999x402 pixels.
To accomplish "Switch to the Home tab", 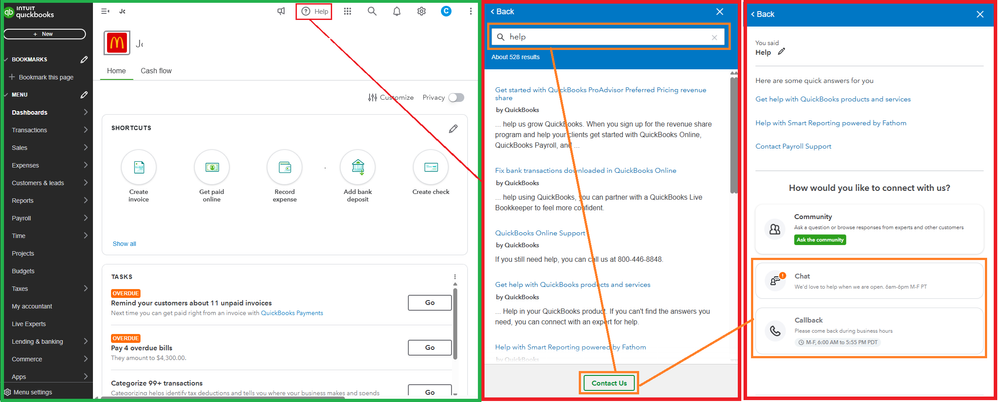I will pos(116,71).
